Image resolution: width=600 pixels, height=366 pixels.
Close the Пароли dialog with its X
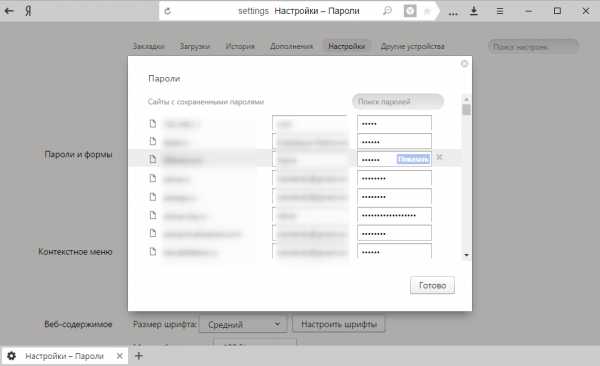click(x=464, y=64)
